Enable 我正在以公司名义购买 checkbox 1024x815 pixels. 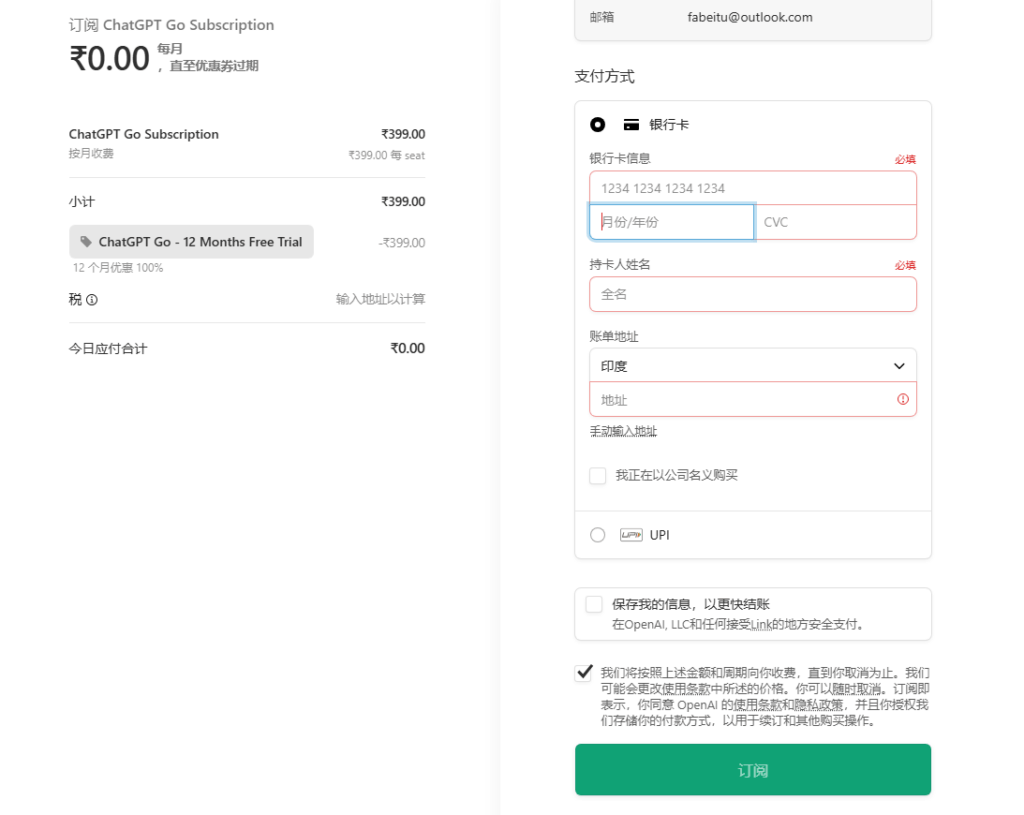click(598, 476)
